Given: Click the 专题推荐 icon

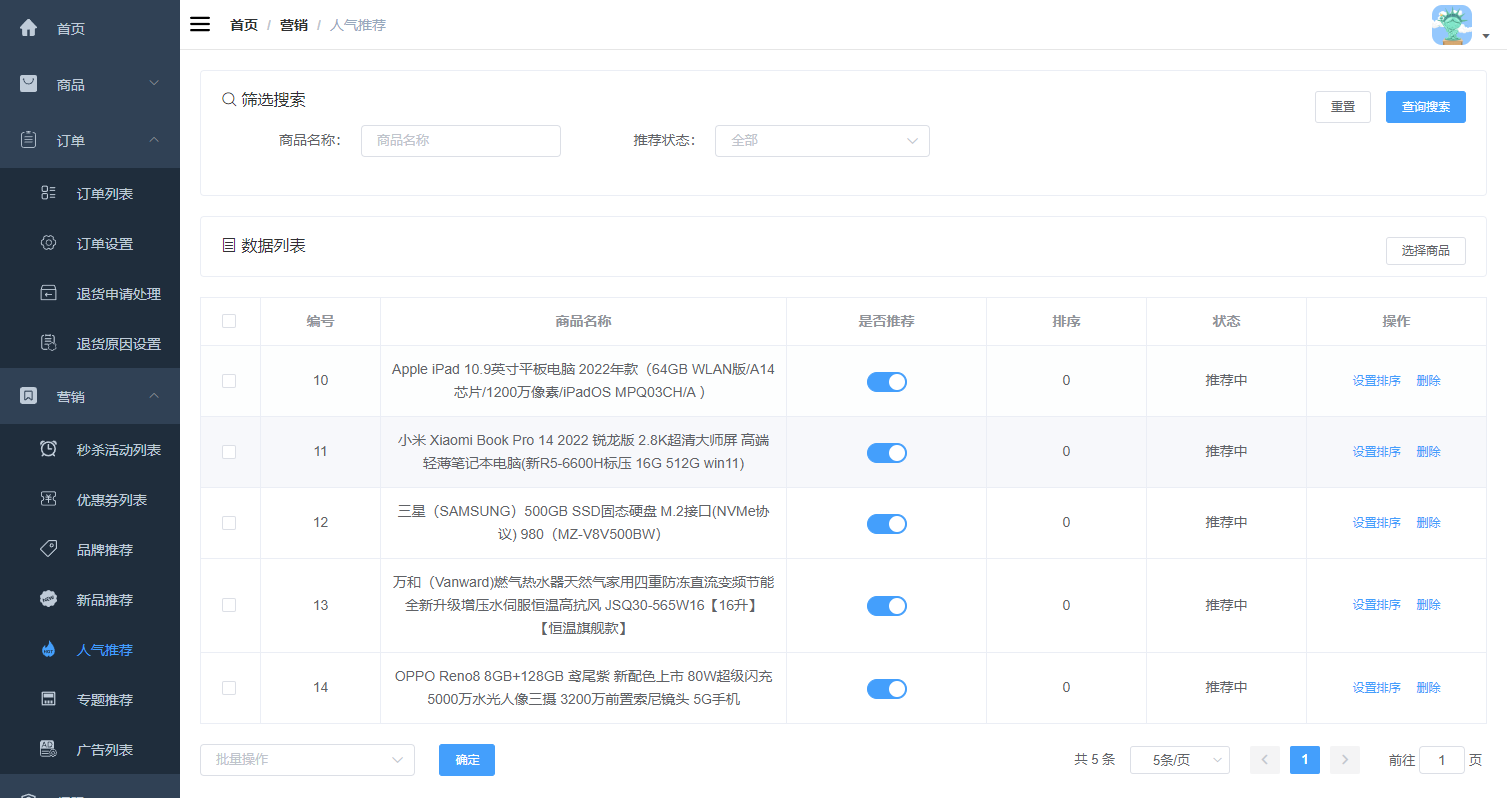Looking at the screenshot, I should [x=48, y=699].
